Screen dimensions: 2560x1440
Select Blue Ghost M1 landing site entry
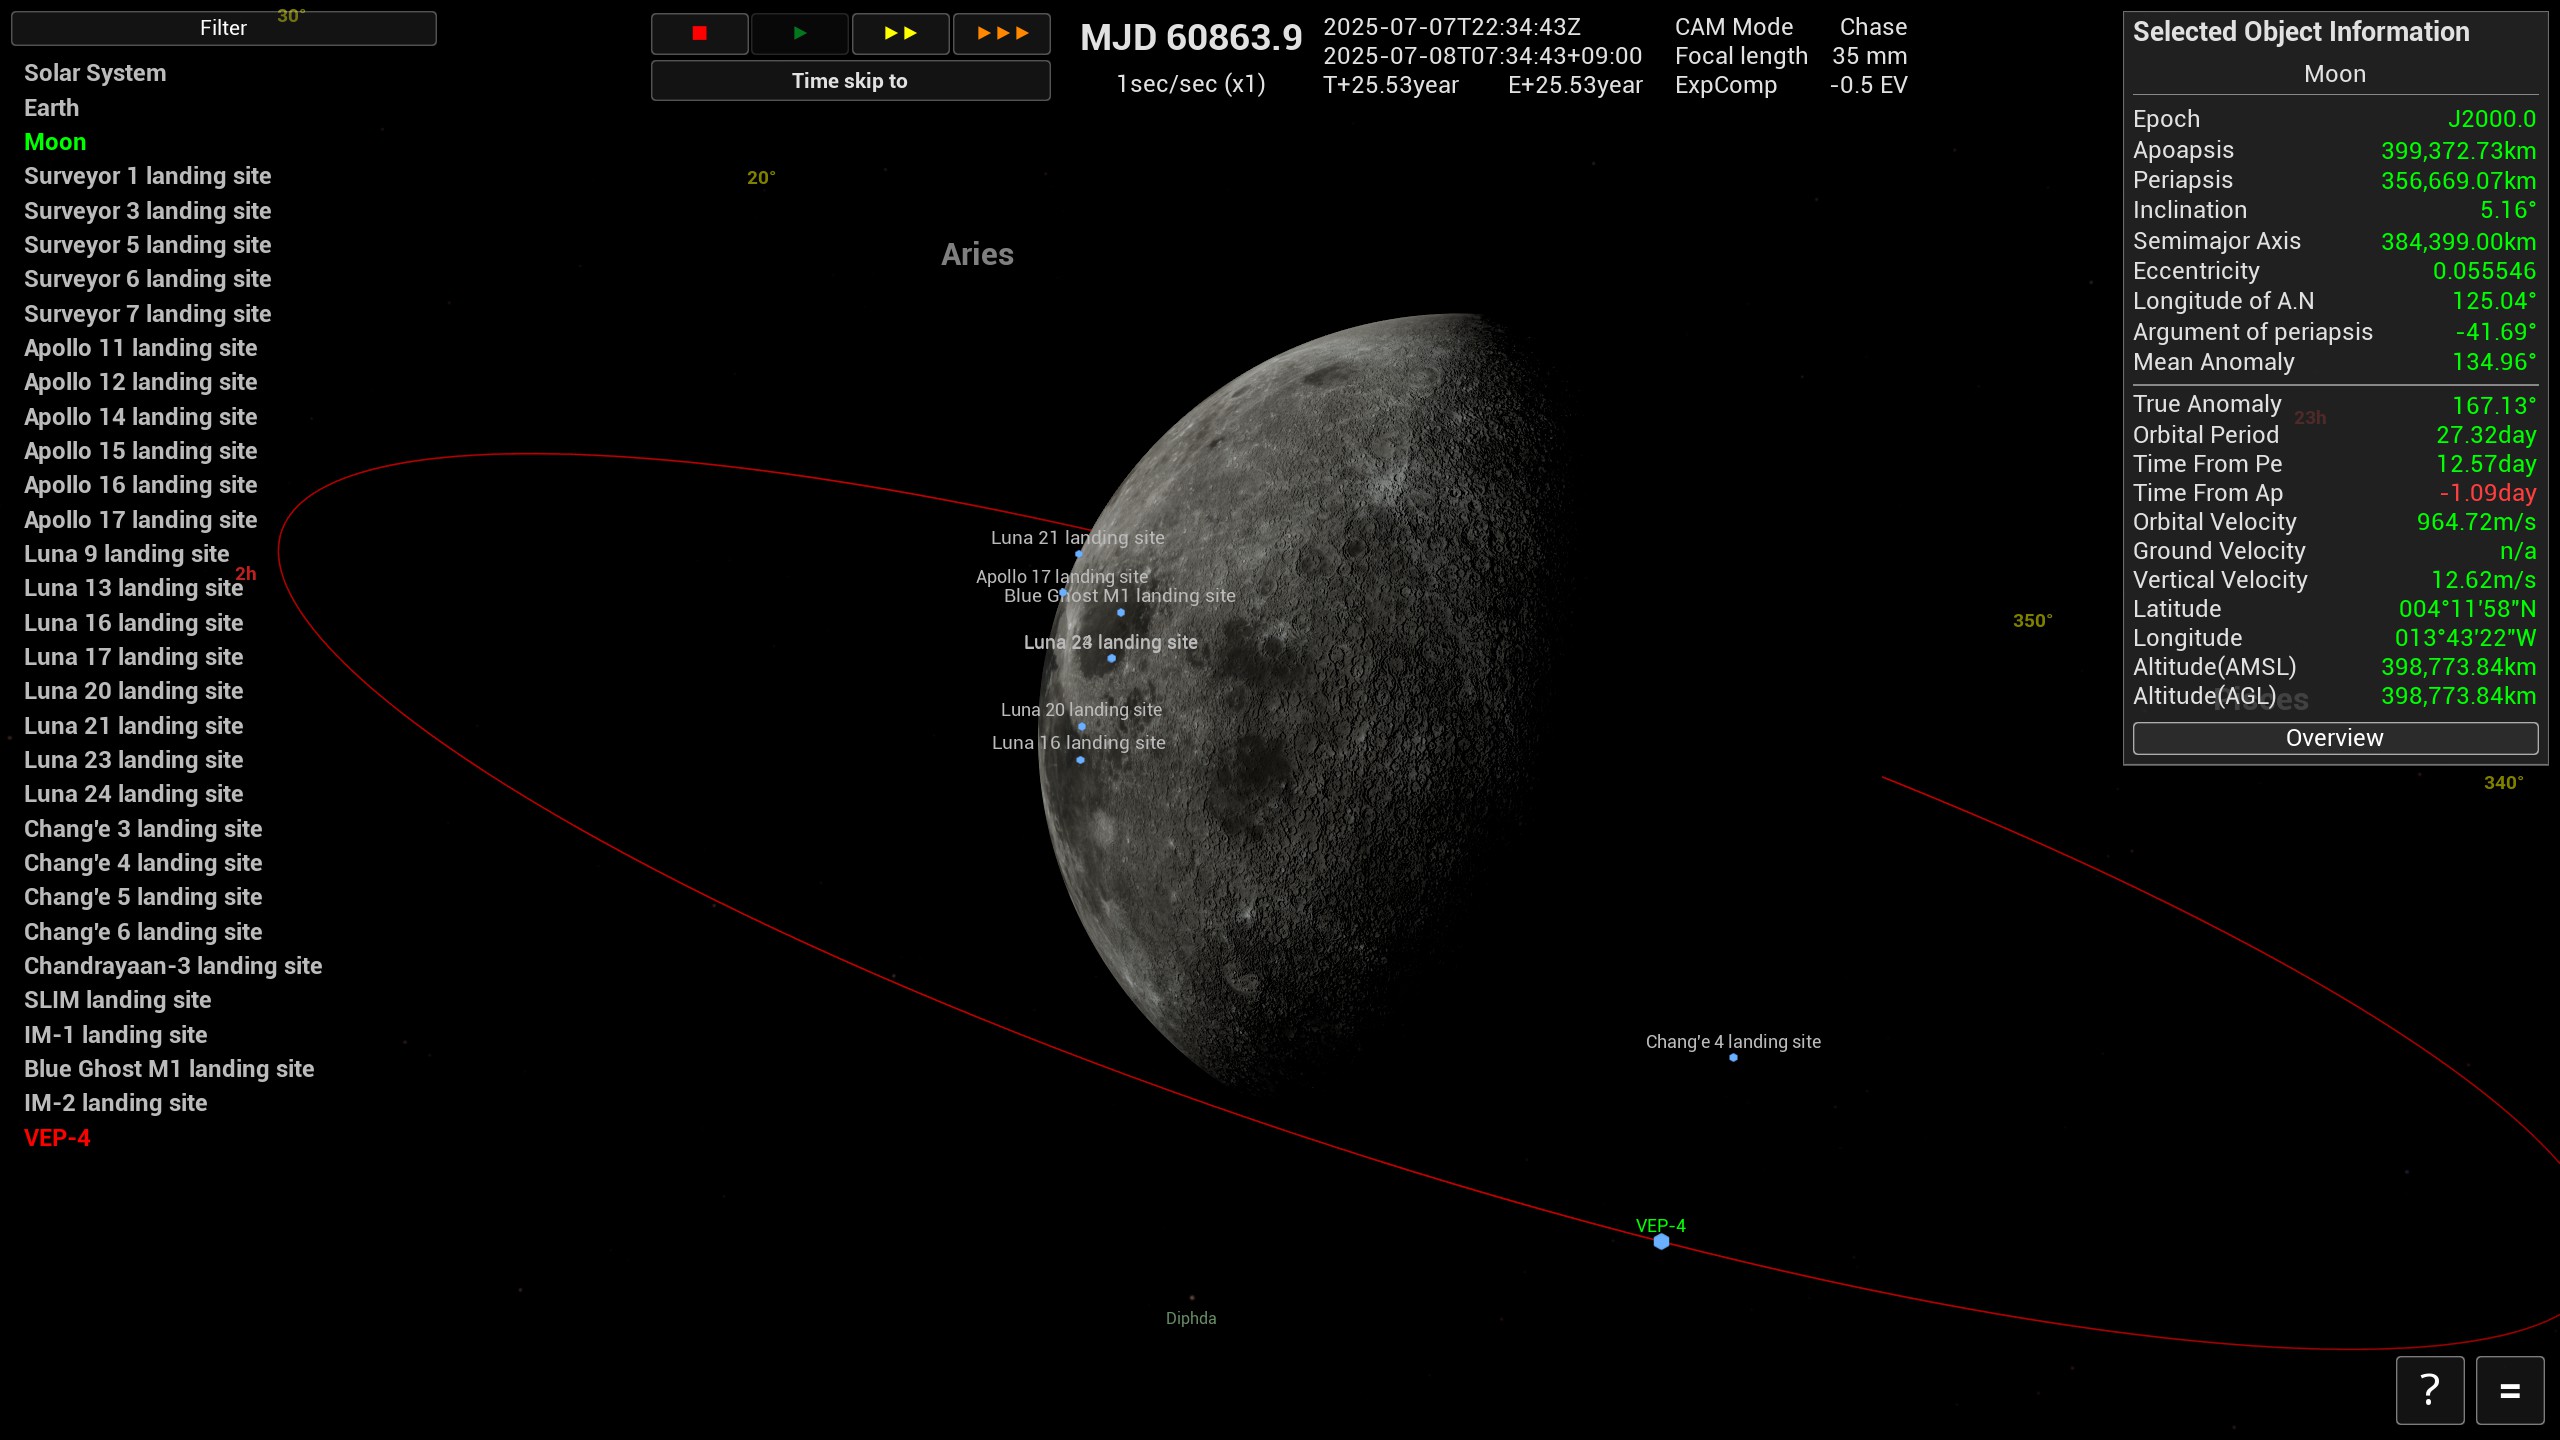(x=169, y=1069)
